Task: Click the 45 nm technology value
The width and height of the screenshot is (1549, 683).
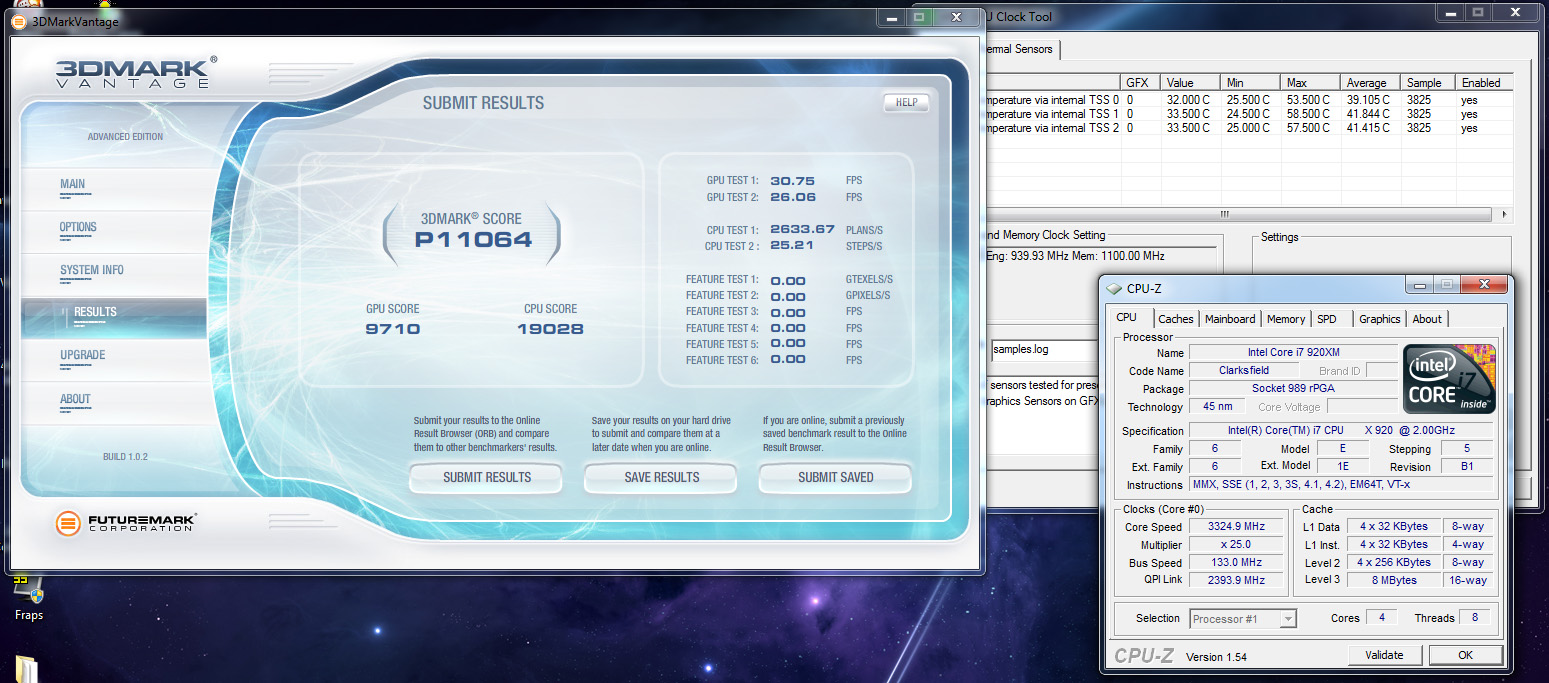Action: coord(1218,407)
